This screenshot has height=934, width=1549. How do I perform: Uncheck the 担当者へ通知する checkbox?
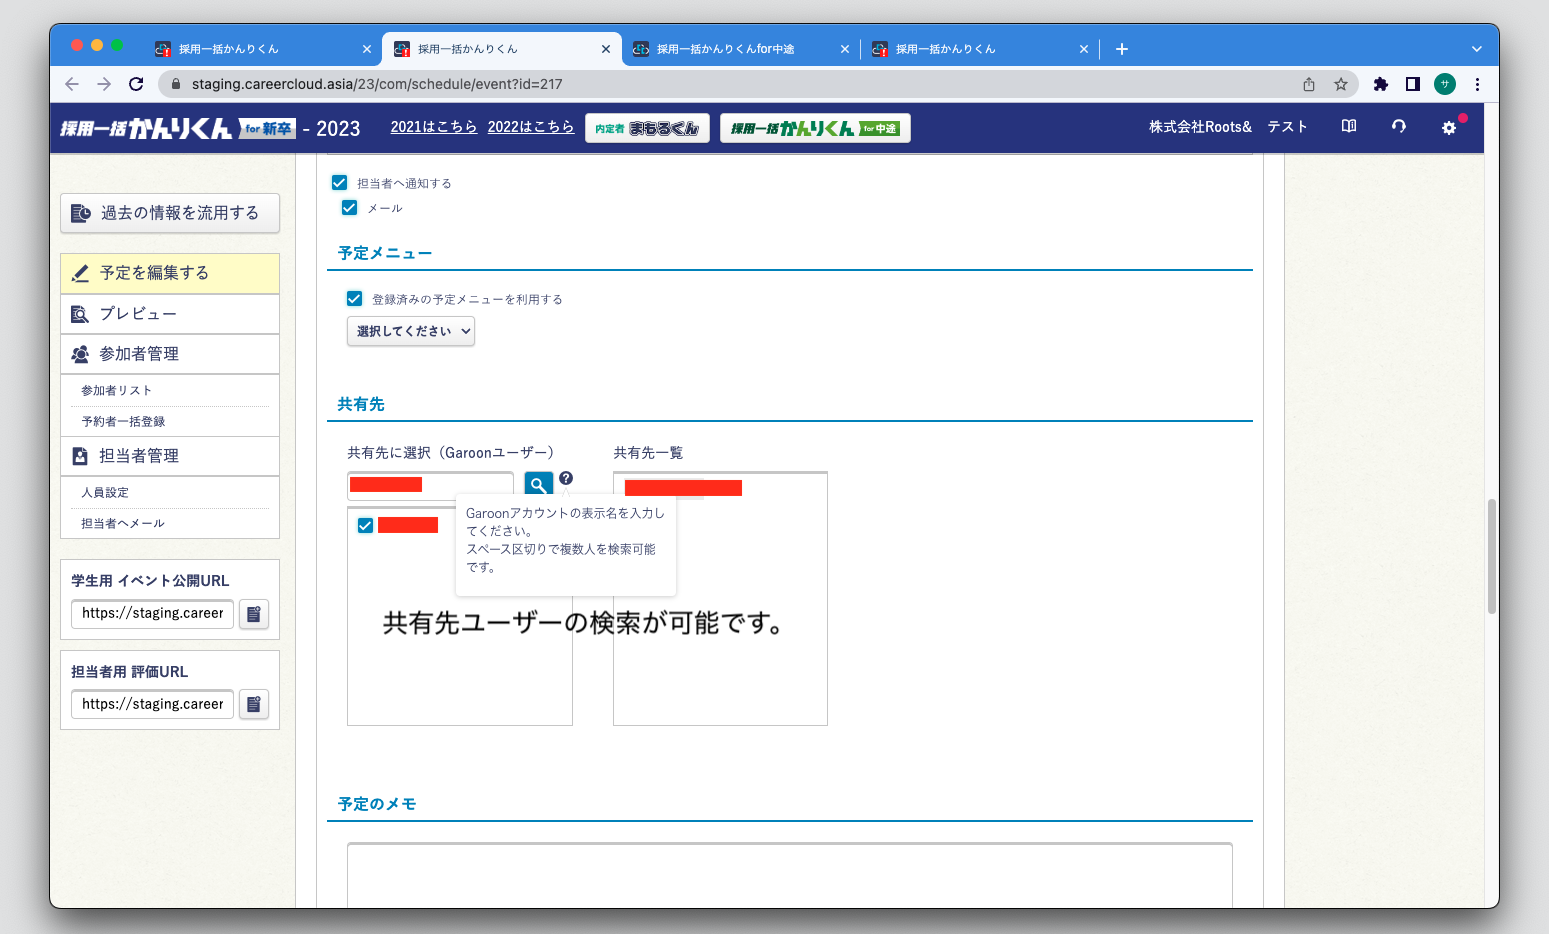click(x=340, y=182)
